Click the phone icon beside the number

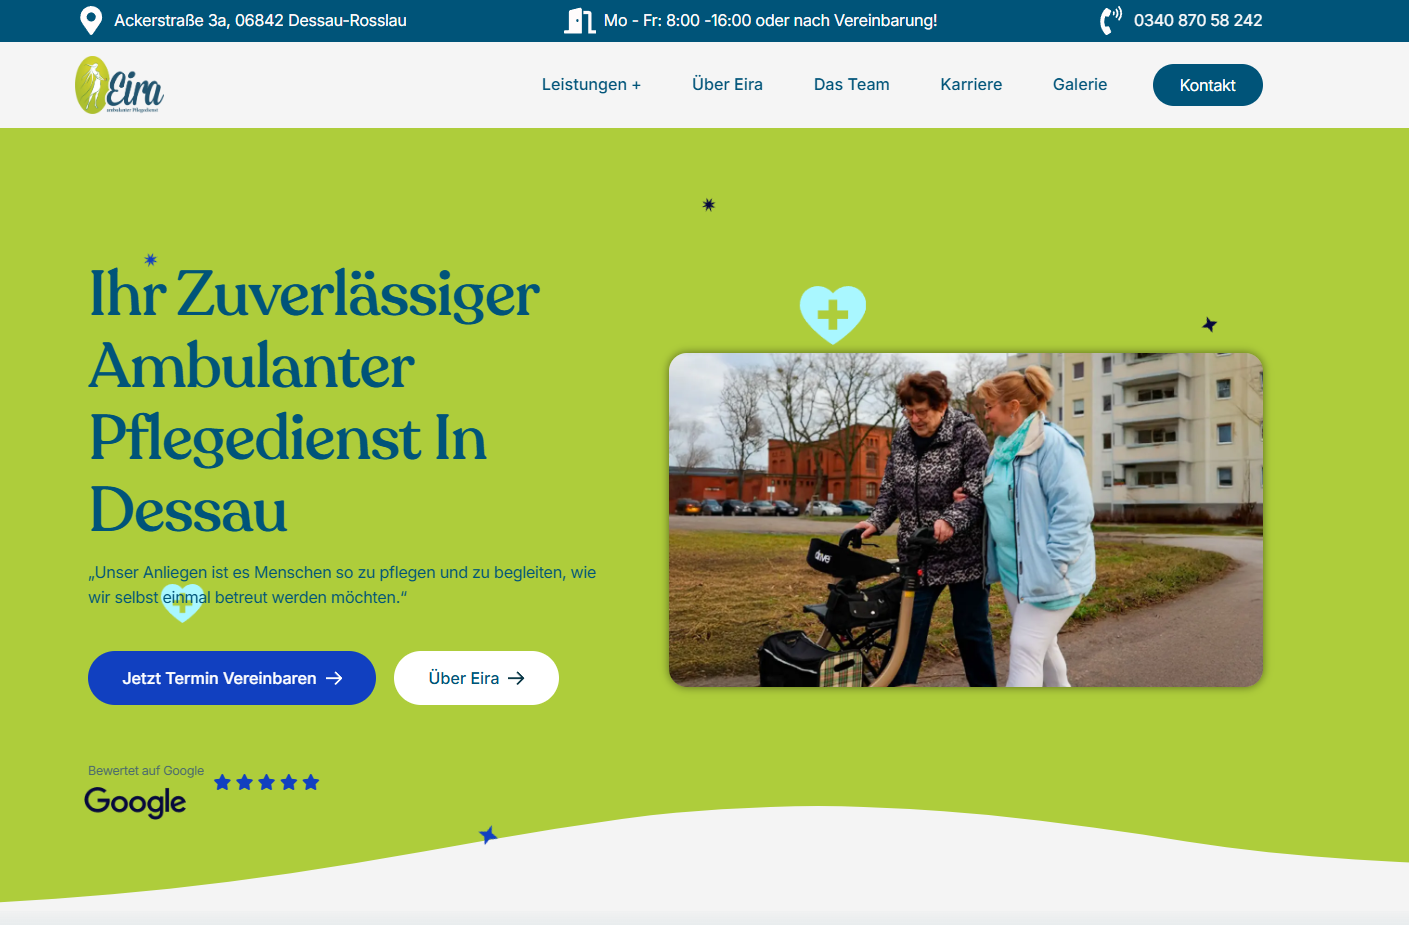[1111, 20]
